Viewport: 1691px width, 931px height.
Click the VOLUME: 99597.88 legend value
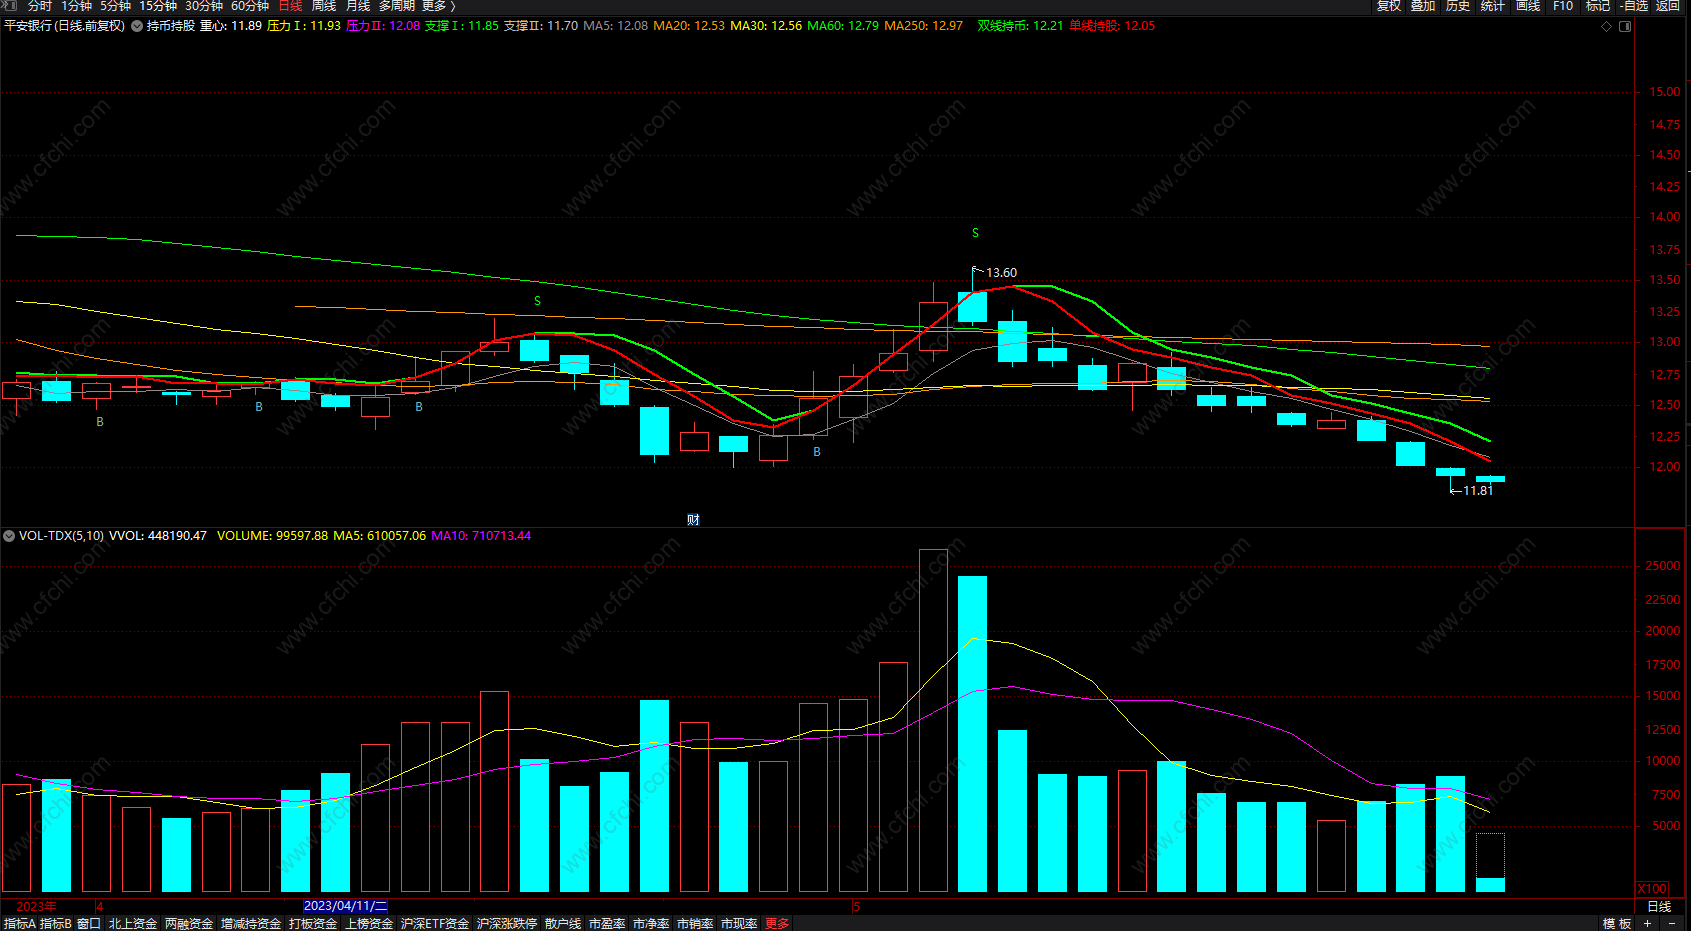pyautogui.click(x=272, y=536)
